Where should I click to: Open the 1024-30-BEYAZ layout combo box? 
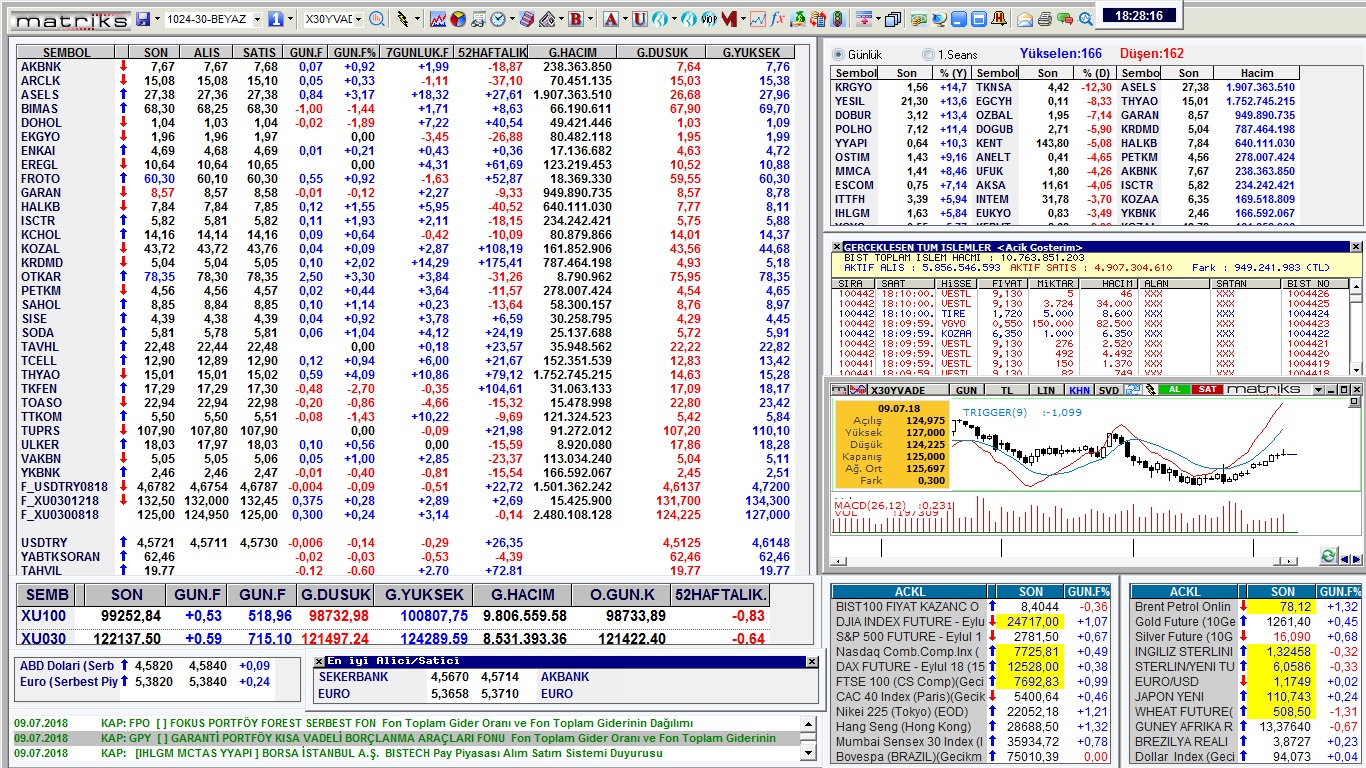213,19
